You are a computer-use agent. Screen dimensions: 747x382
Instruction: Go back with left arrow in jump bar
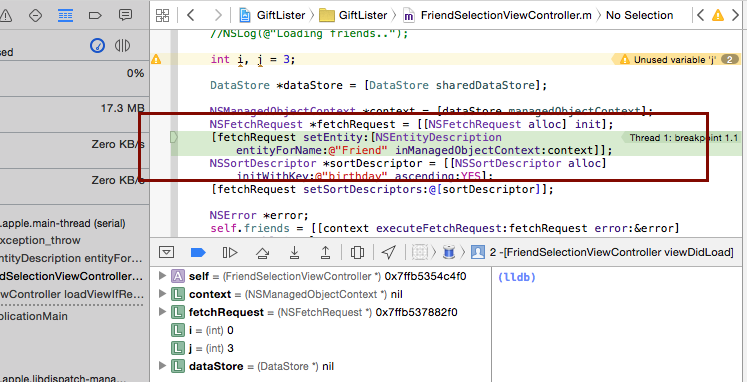(191, 15)
